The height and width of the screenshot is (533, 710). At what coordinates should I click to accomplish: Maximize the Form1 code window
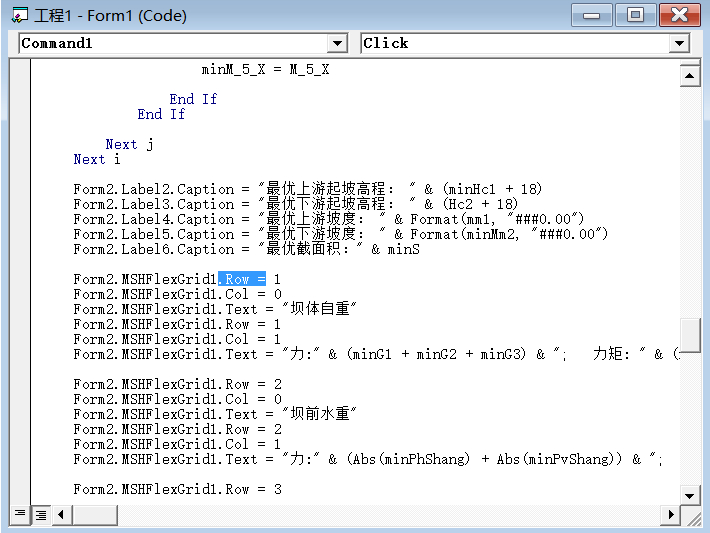[635, 15]
